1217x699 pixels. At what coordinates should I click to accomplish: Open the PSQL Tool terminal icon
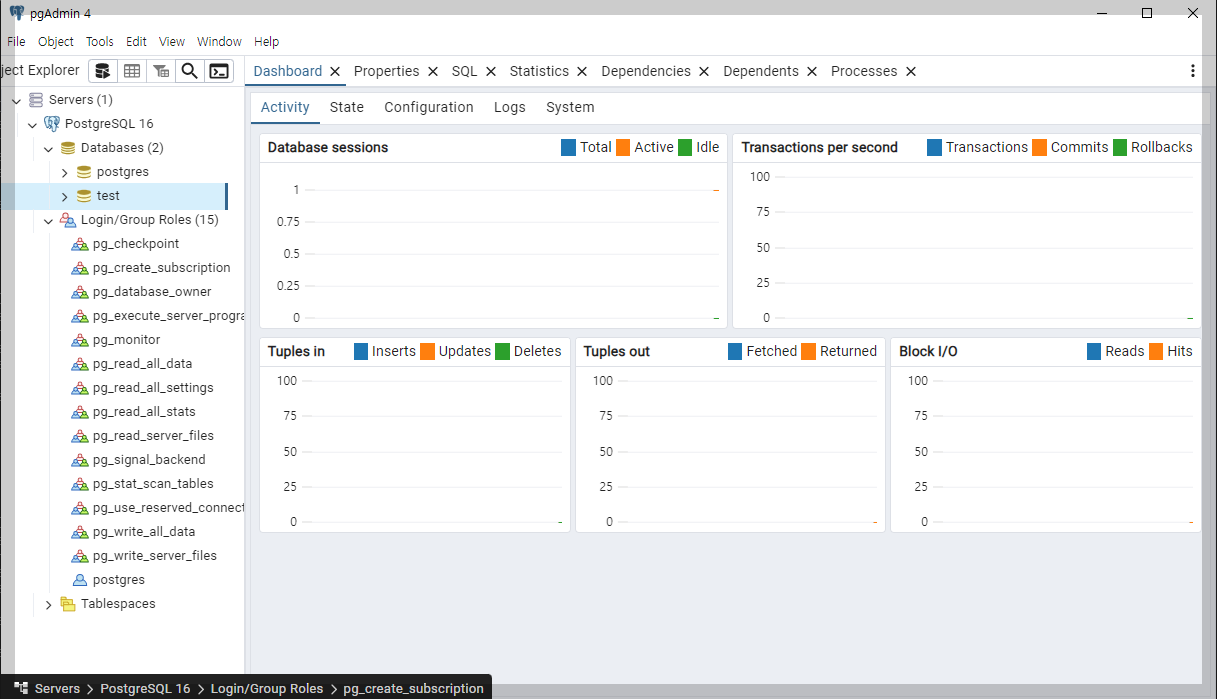218,71
